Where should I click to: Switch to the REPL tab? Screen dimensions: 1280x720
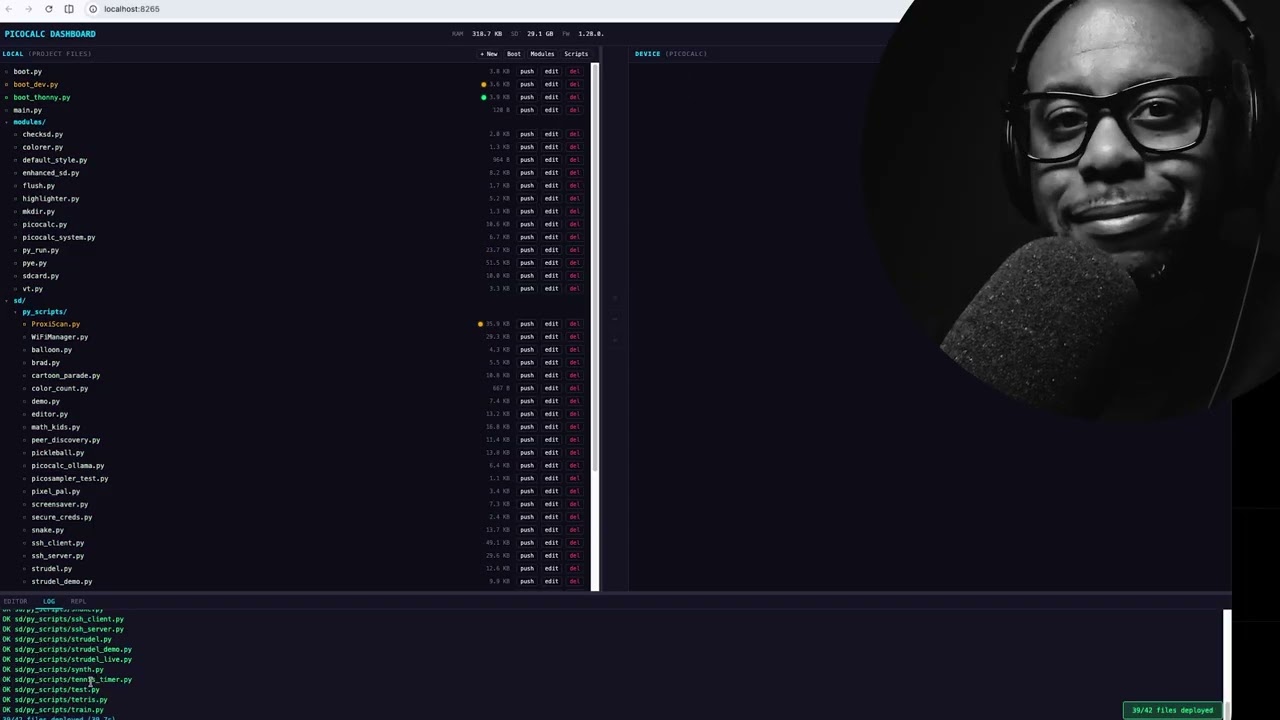[x=78, y=601]
